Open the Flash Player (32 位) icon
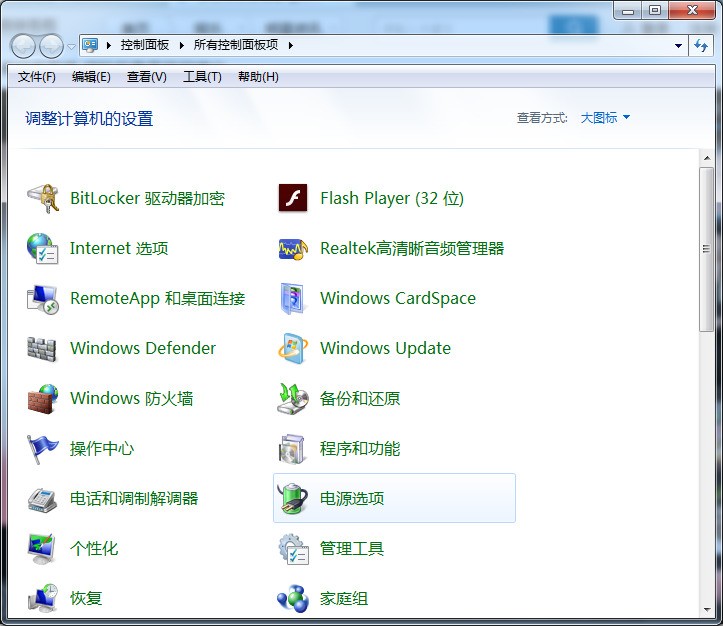Viewport: 723px width, 626px height. [x=293, y=198]
